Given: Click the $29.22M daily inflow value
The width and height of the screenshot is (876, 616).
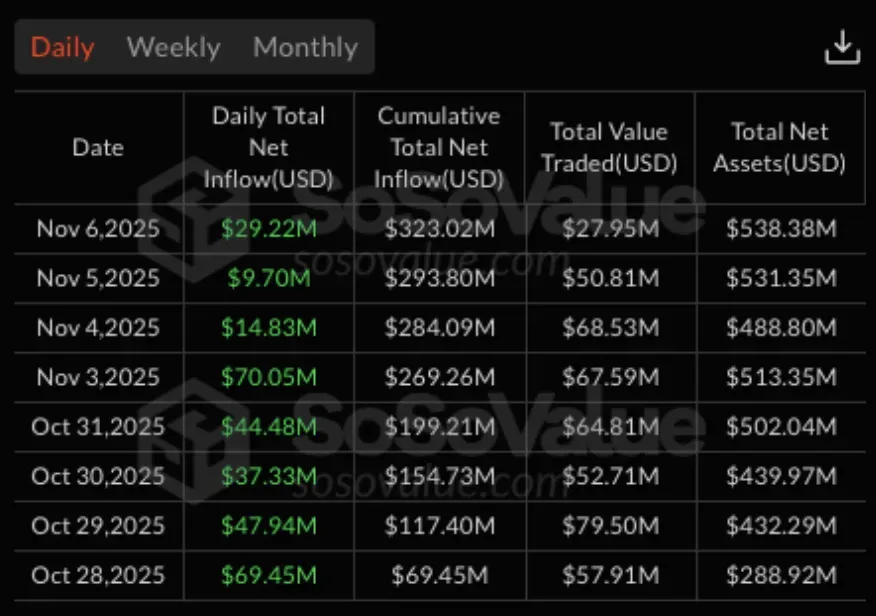Looking at the screenshot, I should pos(268,229).
